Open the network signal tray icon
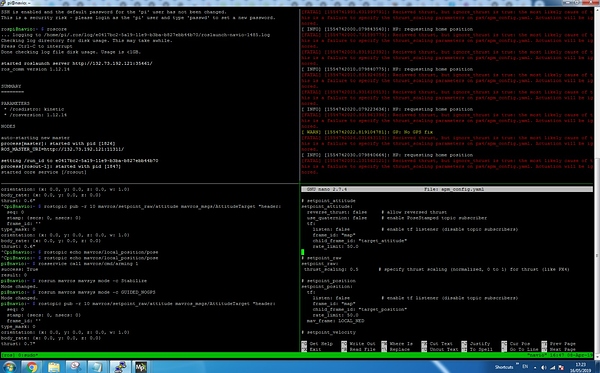Image resolution: width=600 pixels, height=373 pixels. coord(553,368)
